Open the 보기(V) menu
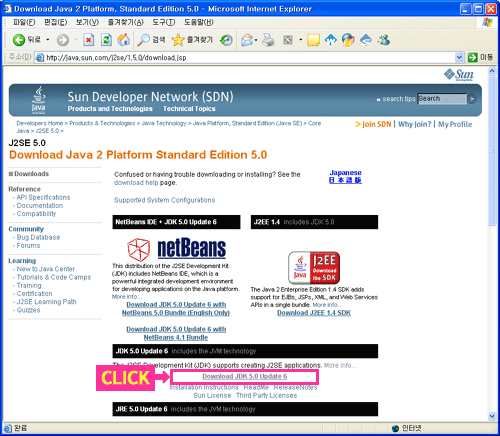 tap(87, 22)
